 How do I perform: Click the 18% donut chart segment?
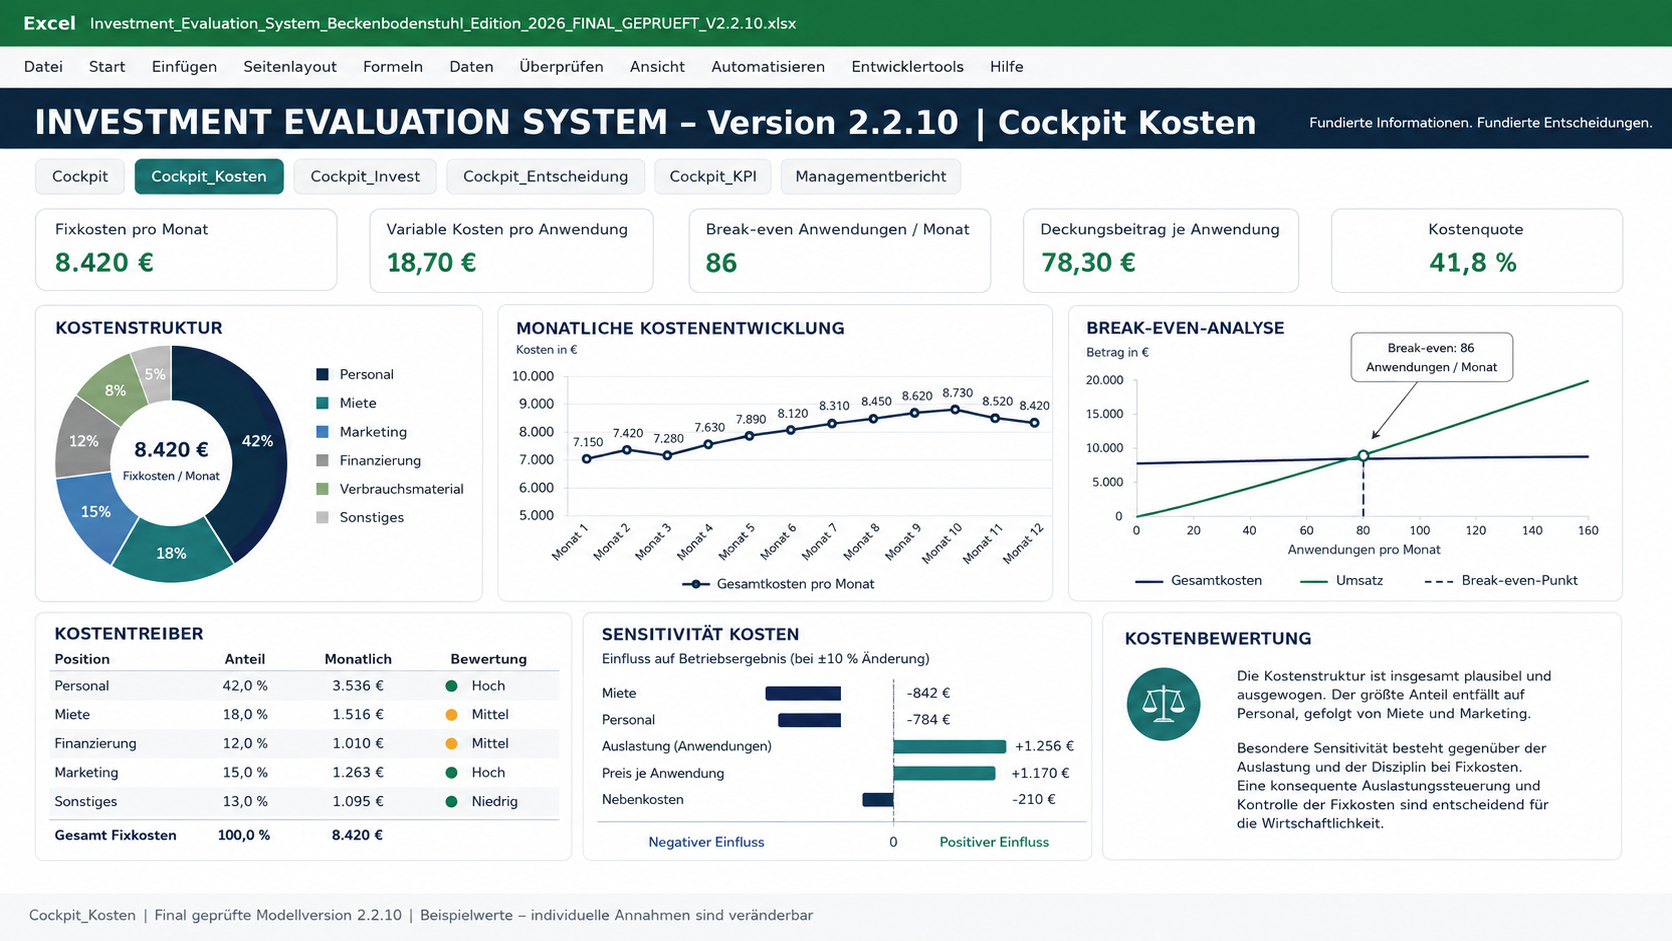172,552
